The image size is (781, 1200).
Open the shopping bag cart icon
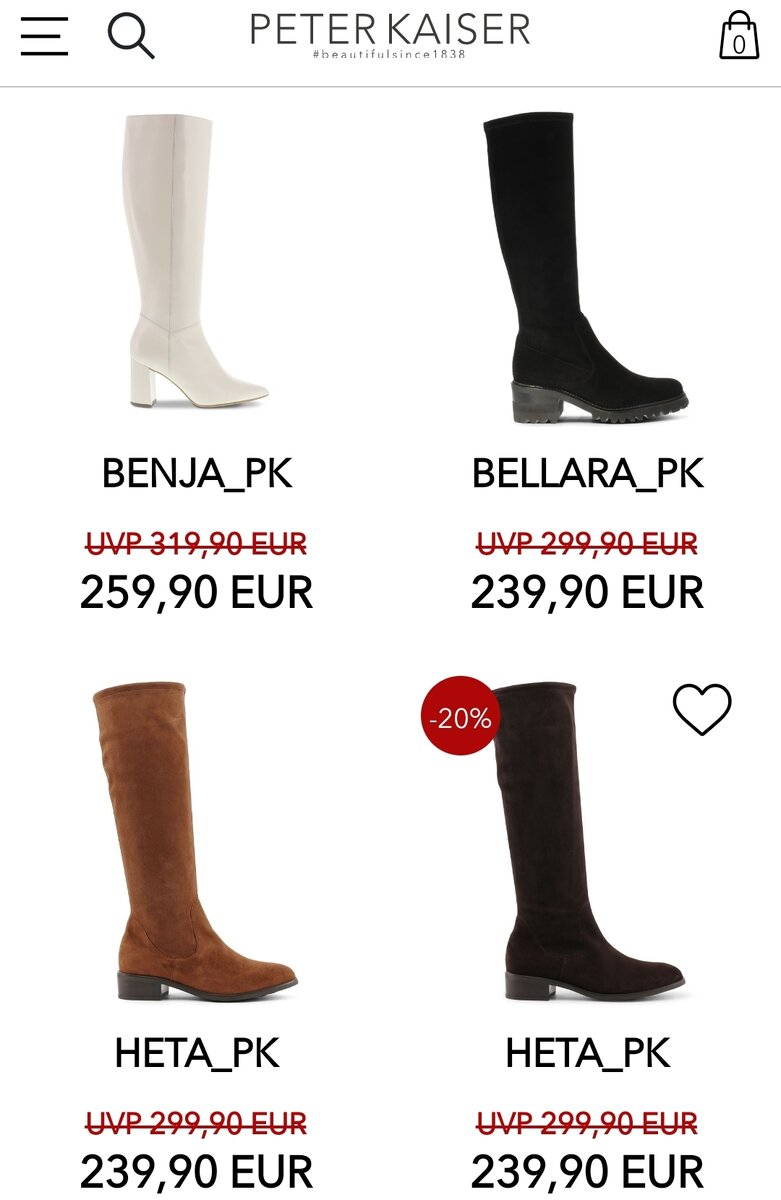[739, 35]
